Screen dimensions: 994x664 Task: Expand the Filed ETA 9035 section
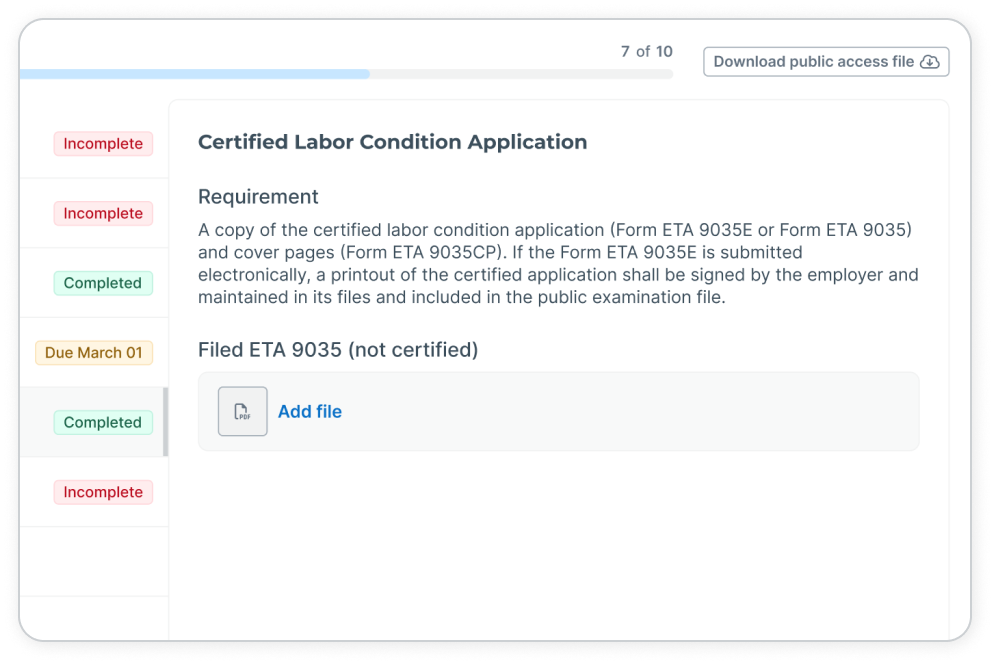click(337, 349)
